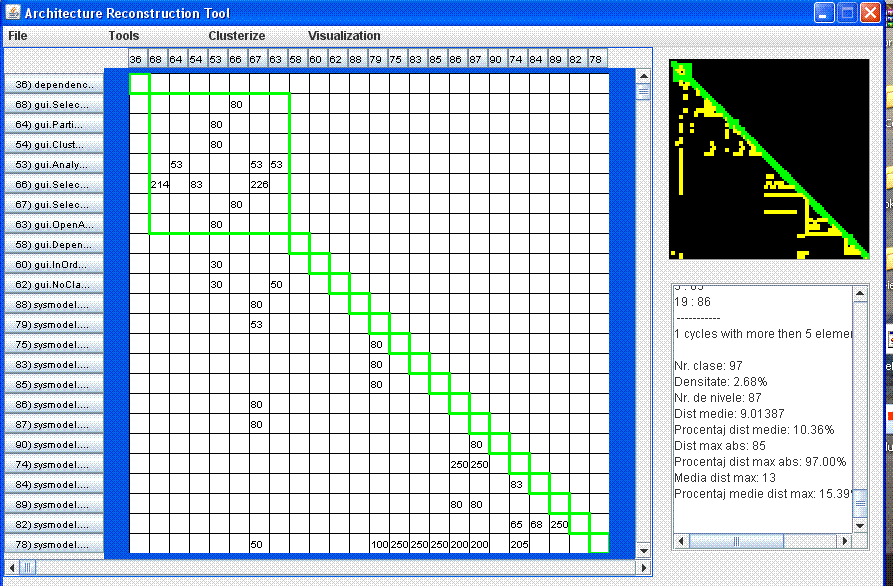The image size is (893, 586).
Task: Select the '53) gui.Analy...' row header
Action: point(53,165)
